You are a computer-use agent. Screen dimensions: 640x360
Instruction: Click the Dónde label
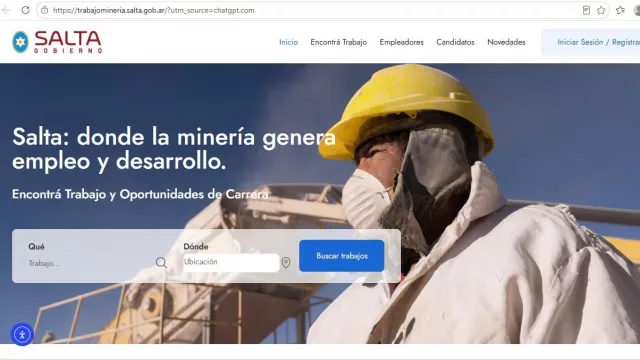click(196, 247)
